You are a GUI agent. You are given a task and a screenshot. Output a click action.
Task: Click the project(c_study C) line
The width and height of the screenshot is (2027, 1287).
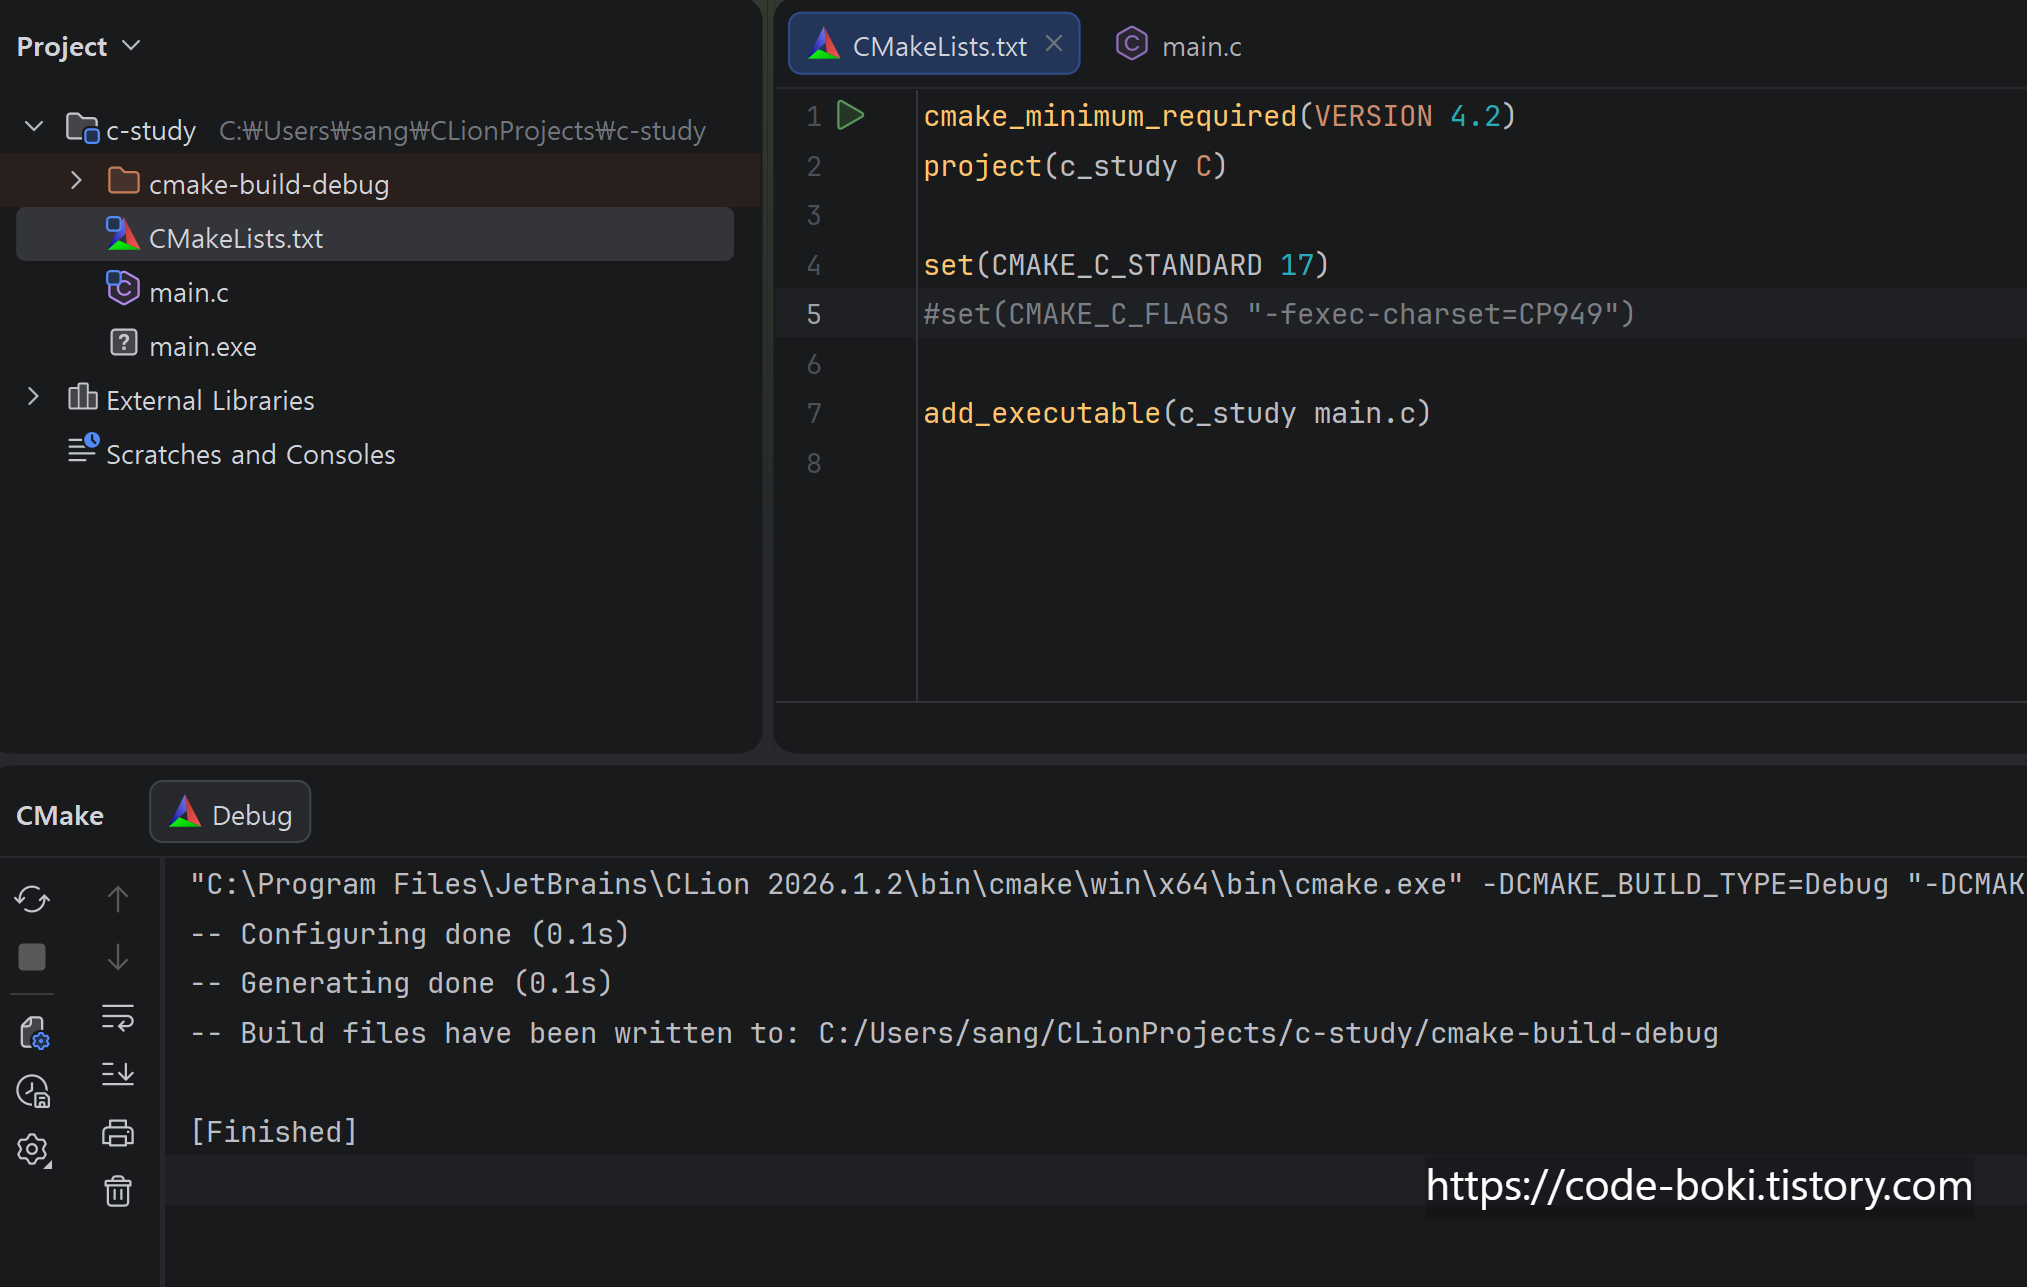(x=1075, y=166)
